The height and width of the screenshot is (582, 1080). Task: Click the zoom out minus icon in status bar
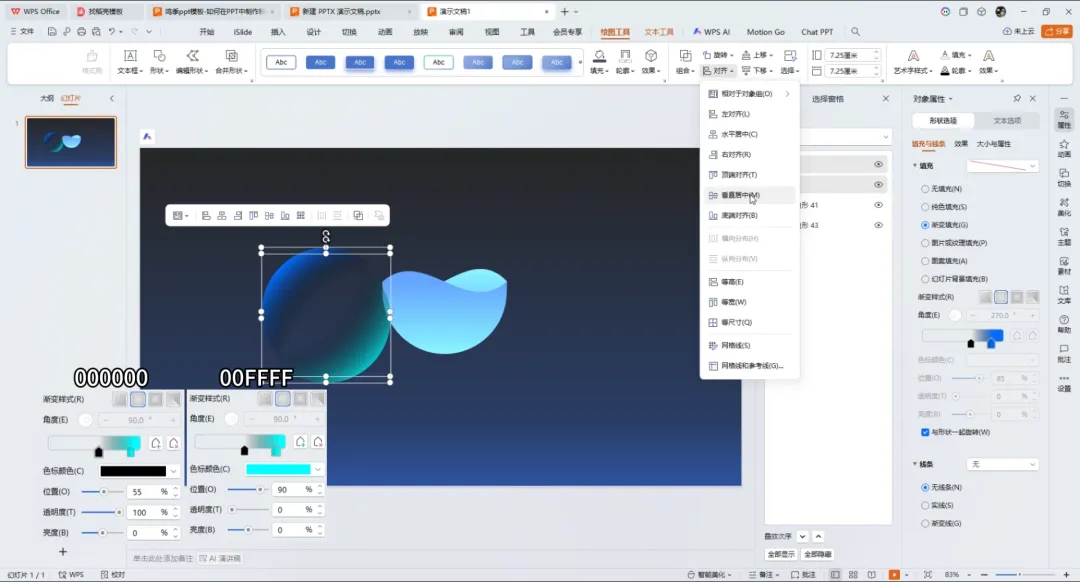tap(984, 574)
